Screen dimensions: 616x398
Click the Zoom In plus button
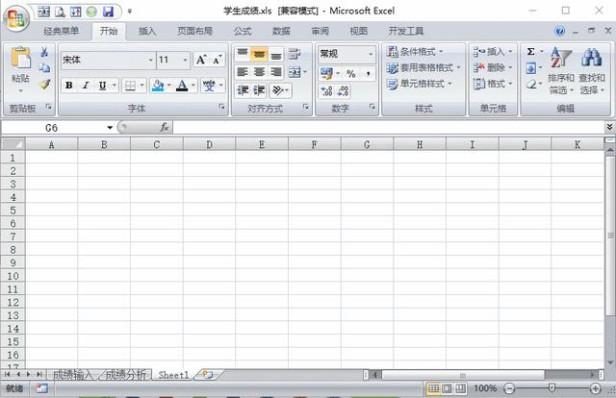point(595,389)
